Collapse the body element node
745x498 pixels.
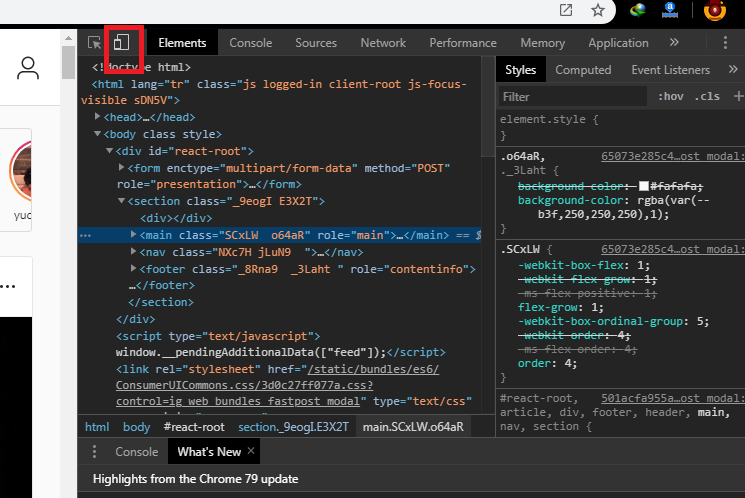pos(97,134)
